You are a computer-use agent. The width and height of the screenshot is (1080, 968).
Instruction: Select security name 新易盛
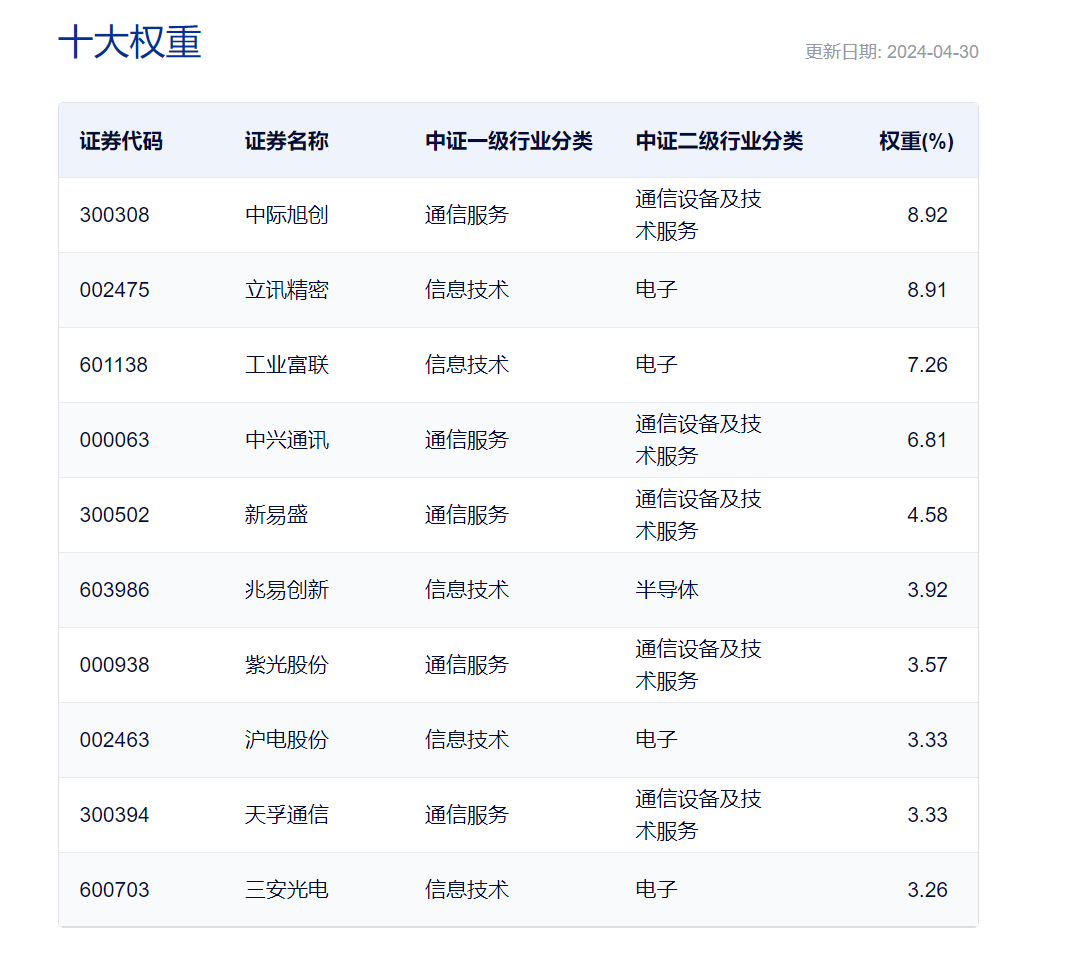(276, 515)
